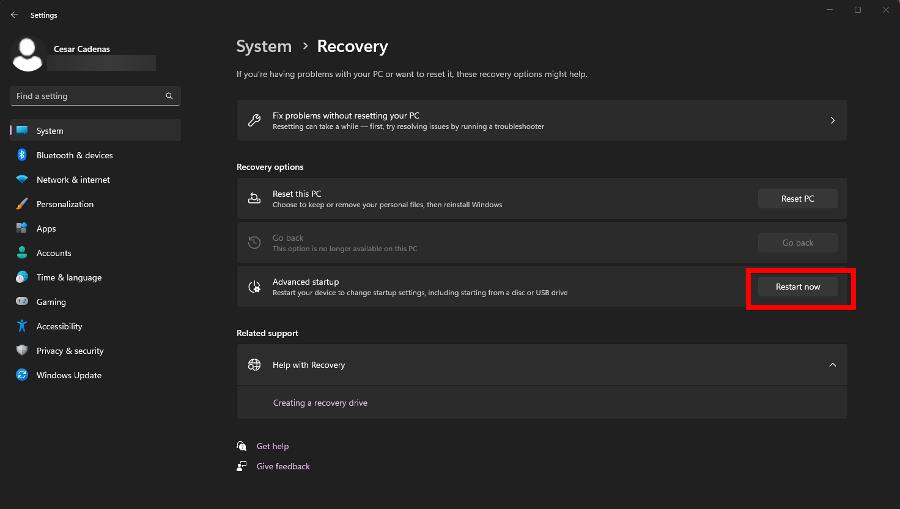This screenshot has width=900, height=509.
Task: Click the Accessibility figure icon
Action: (22, 326)
